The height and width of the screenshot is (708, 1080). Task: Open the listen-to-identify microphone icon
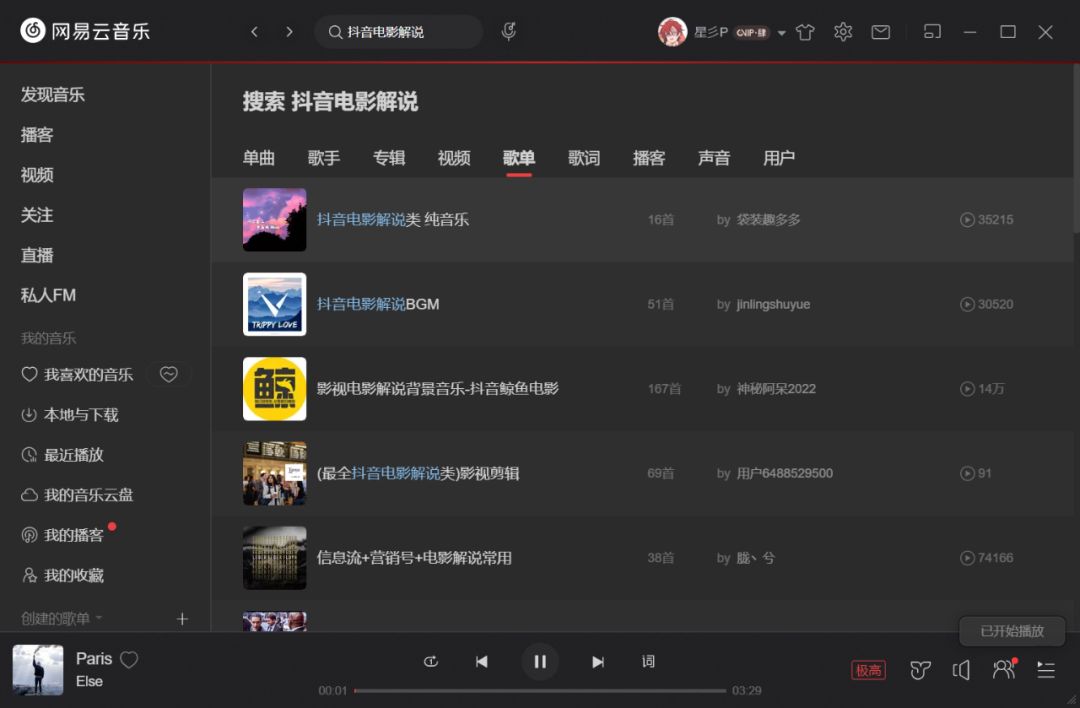508,32
